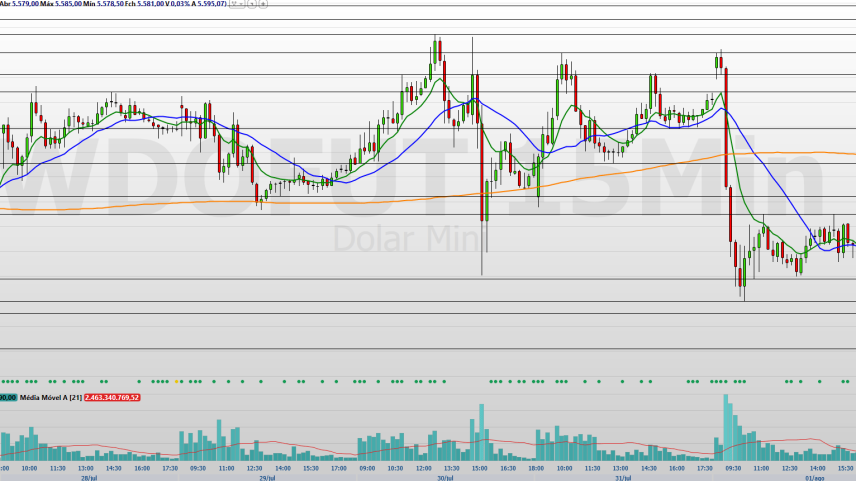Select the 01/ago date label

[x=815, y=478]
